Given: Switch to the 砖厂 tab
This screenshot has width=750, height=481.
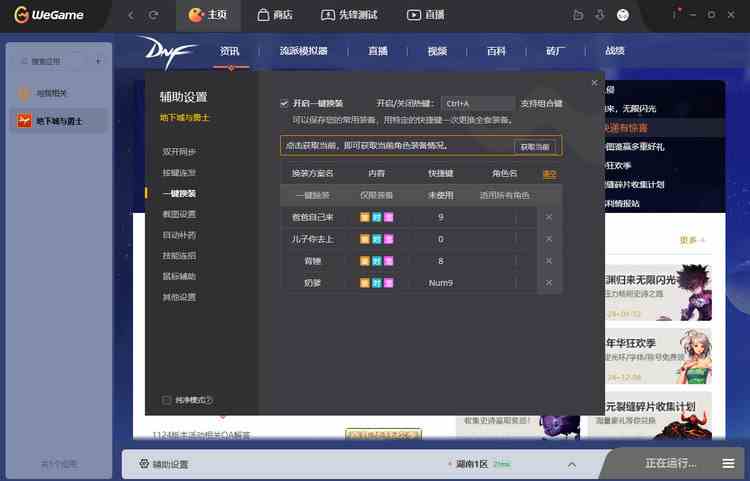Looking at the screenshot, I should pos(555,51).
